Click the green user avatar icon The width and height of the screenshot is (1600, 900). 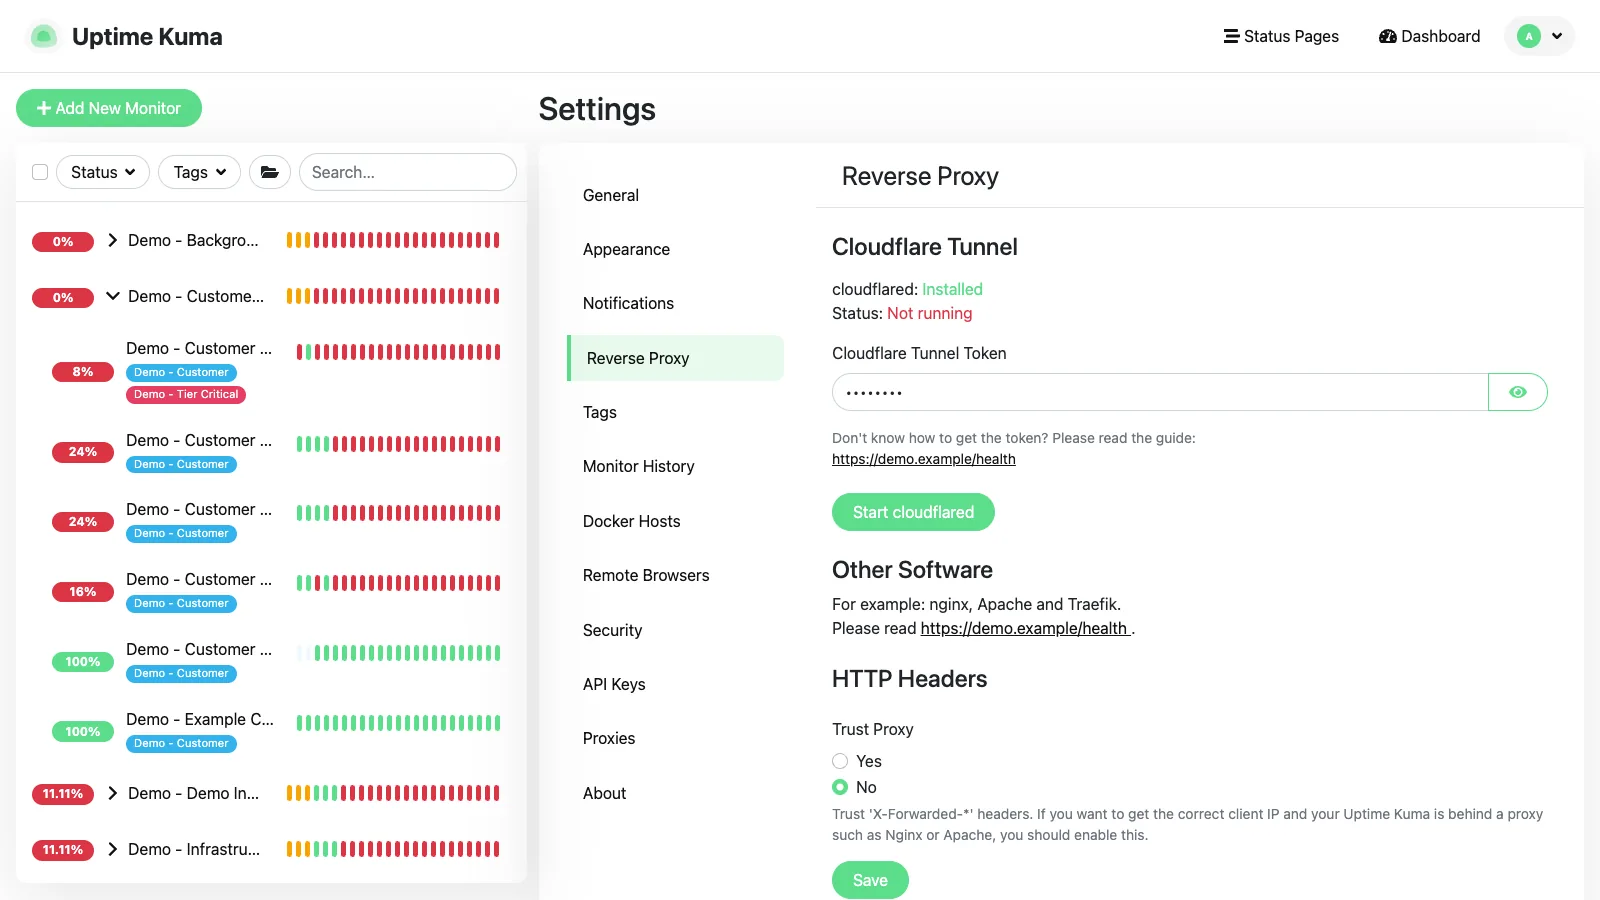pyautogui.click(x=1528, y=36)
